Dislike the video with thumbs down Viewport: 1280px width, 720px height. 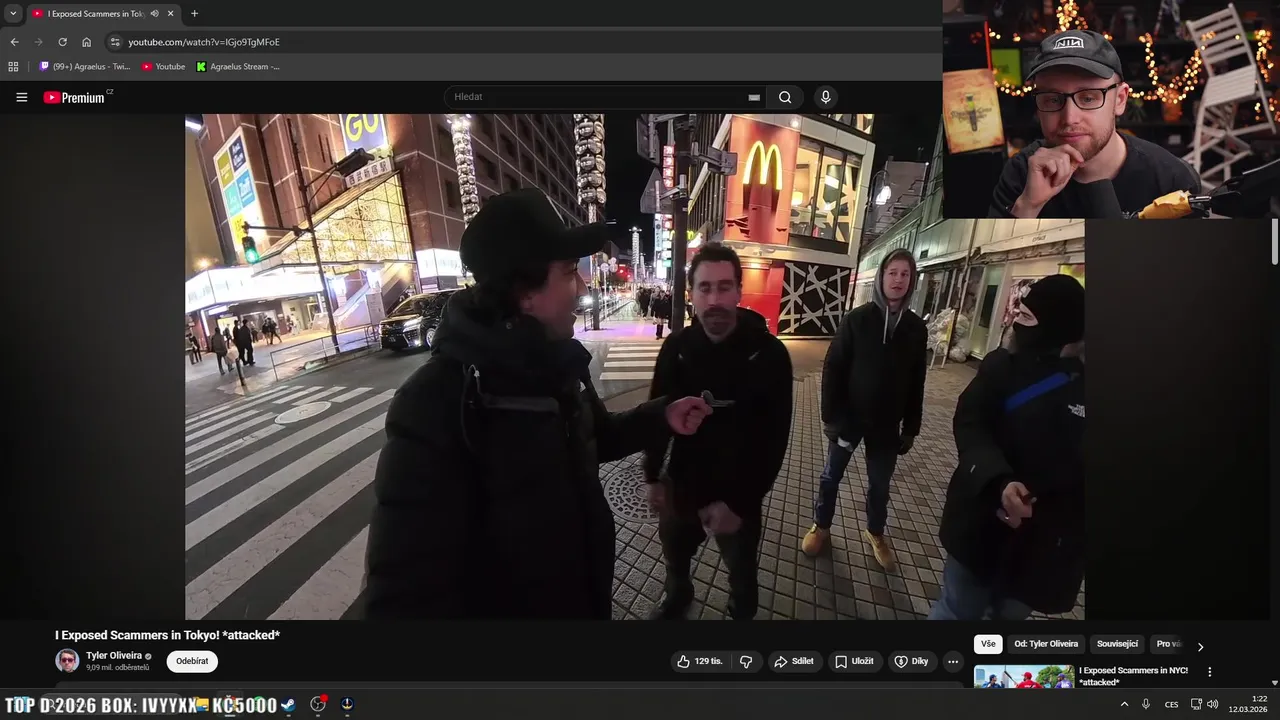click(x=746, y=661)
